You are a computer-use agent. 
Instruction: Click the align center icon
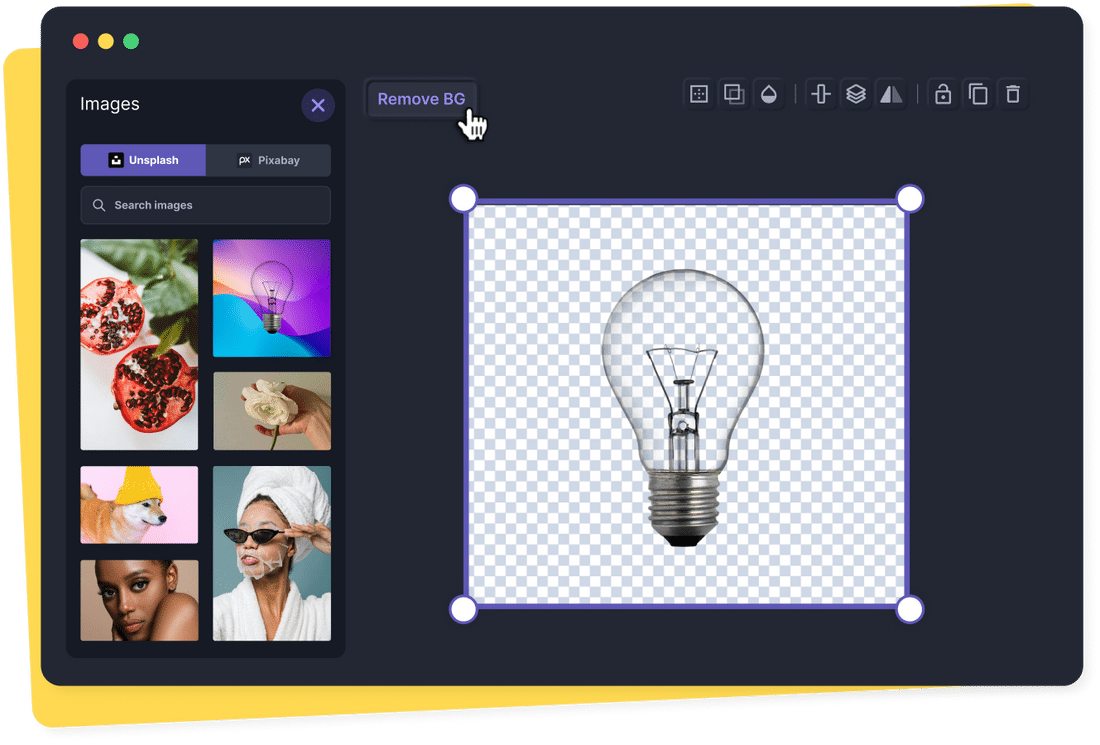821,94
